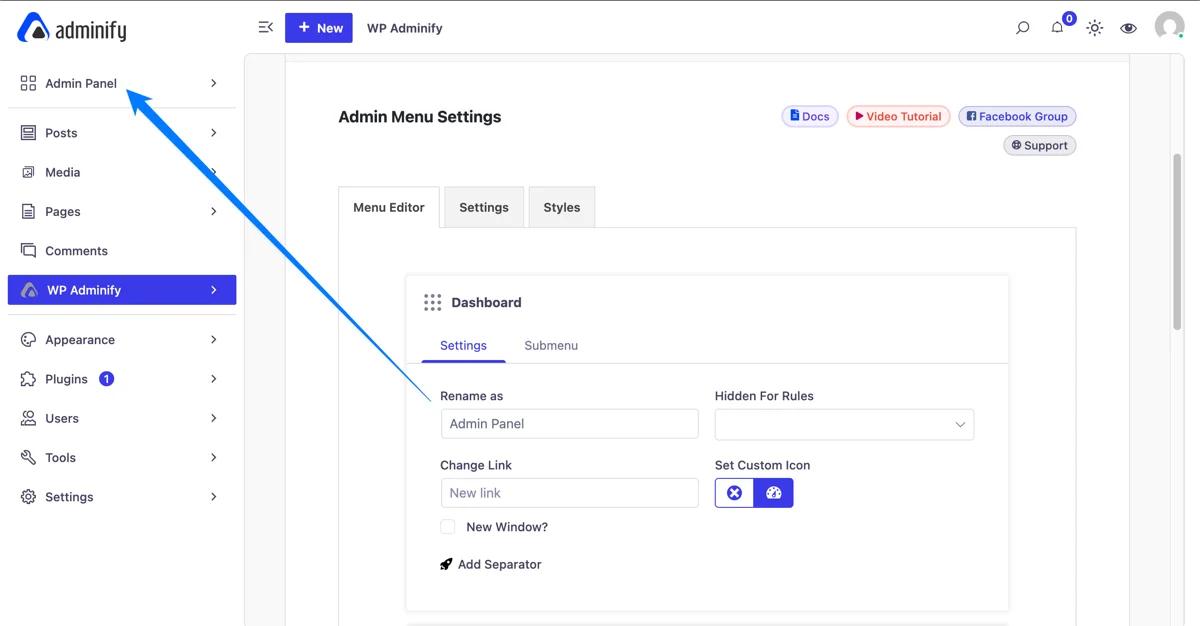Click the rocket icon beside Add Separator
Screen dimensions: 1200x626
(x=447, y=564)
